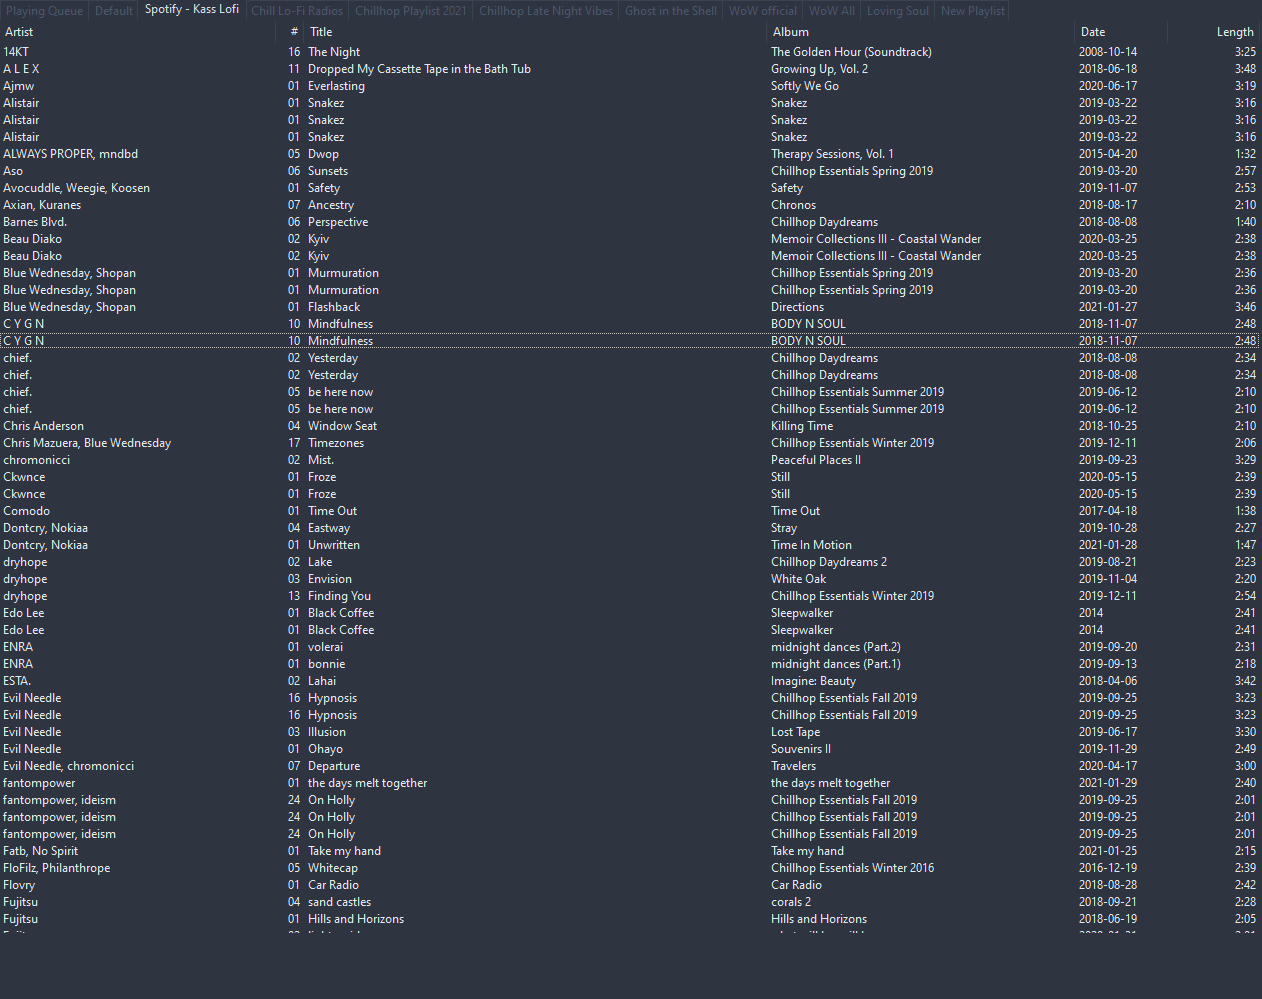Sort by the Date column header

click(x=1093, y=32)
